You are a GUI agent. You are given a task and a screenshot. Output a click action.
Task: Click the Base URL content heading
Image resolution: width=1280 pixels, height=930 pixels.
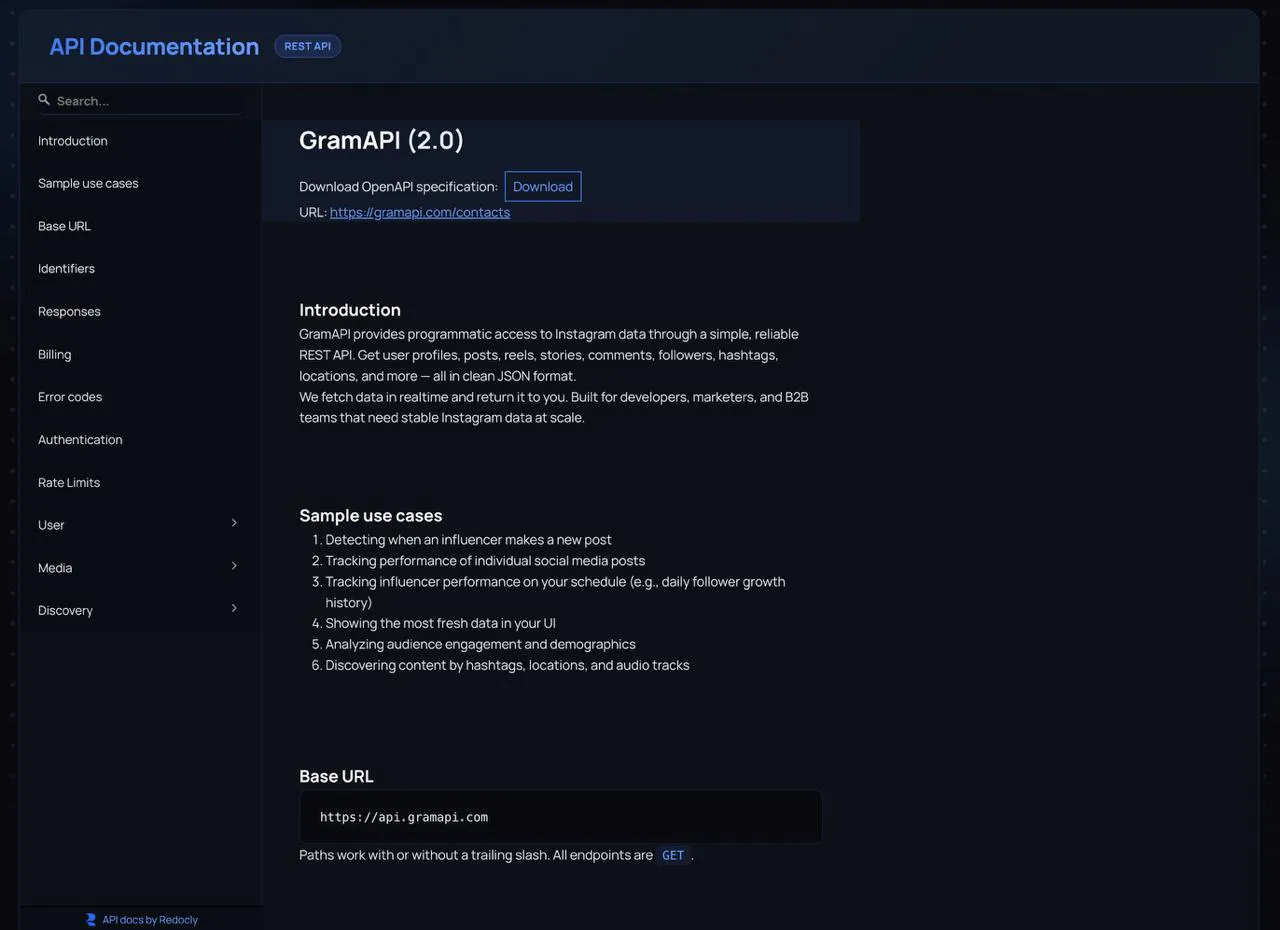coord(336,776)
